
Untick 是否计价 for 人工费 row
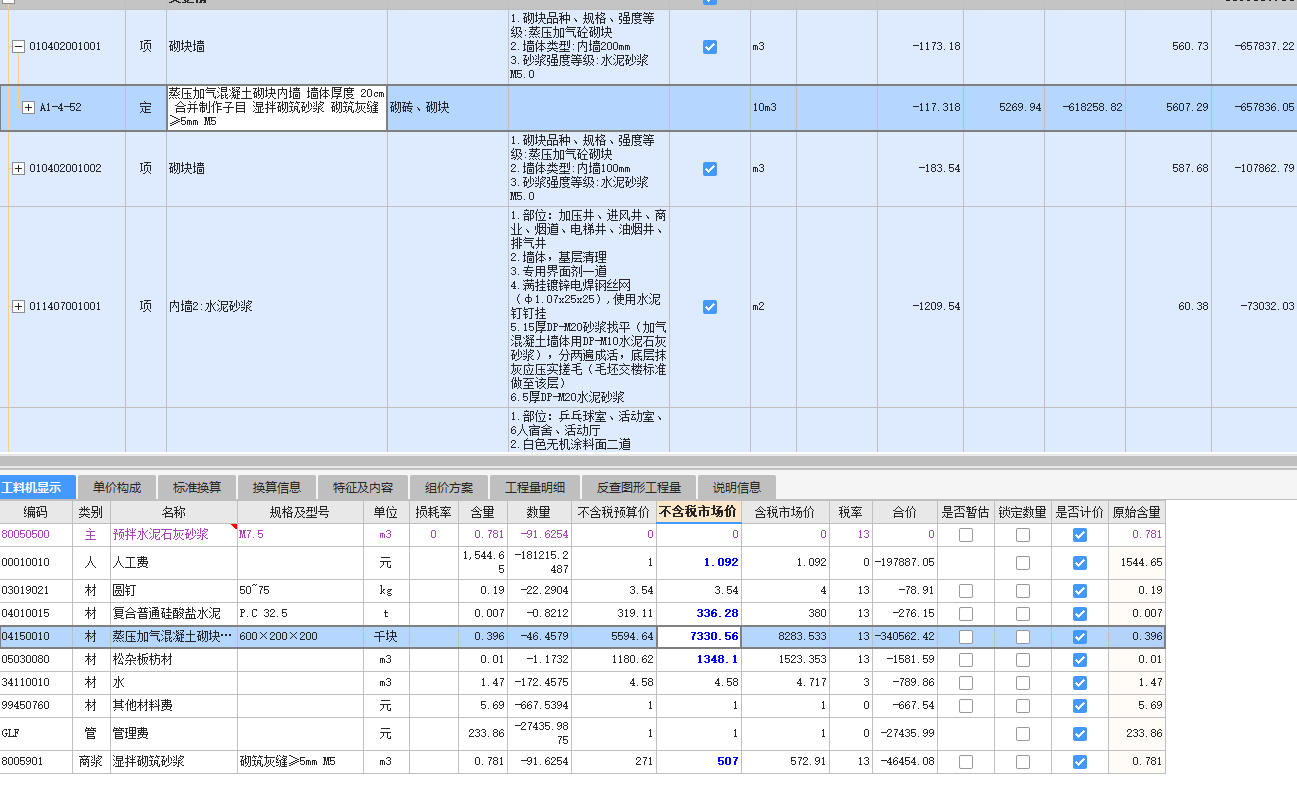1080,563
